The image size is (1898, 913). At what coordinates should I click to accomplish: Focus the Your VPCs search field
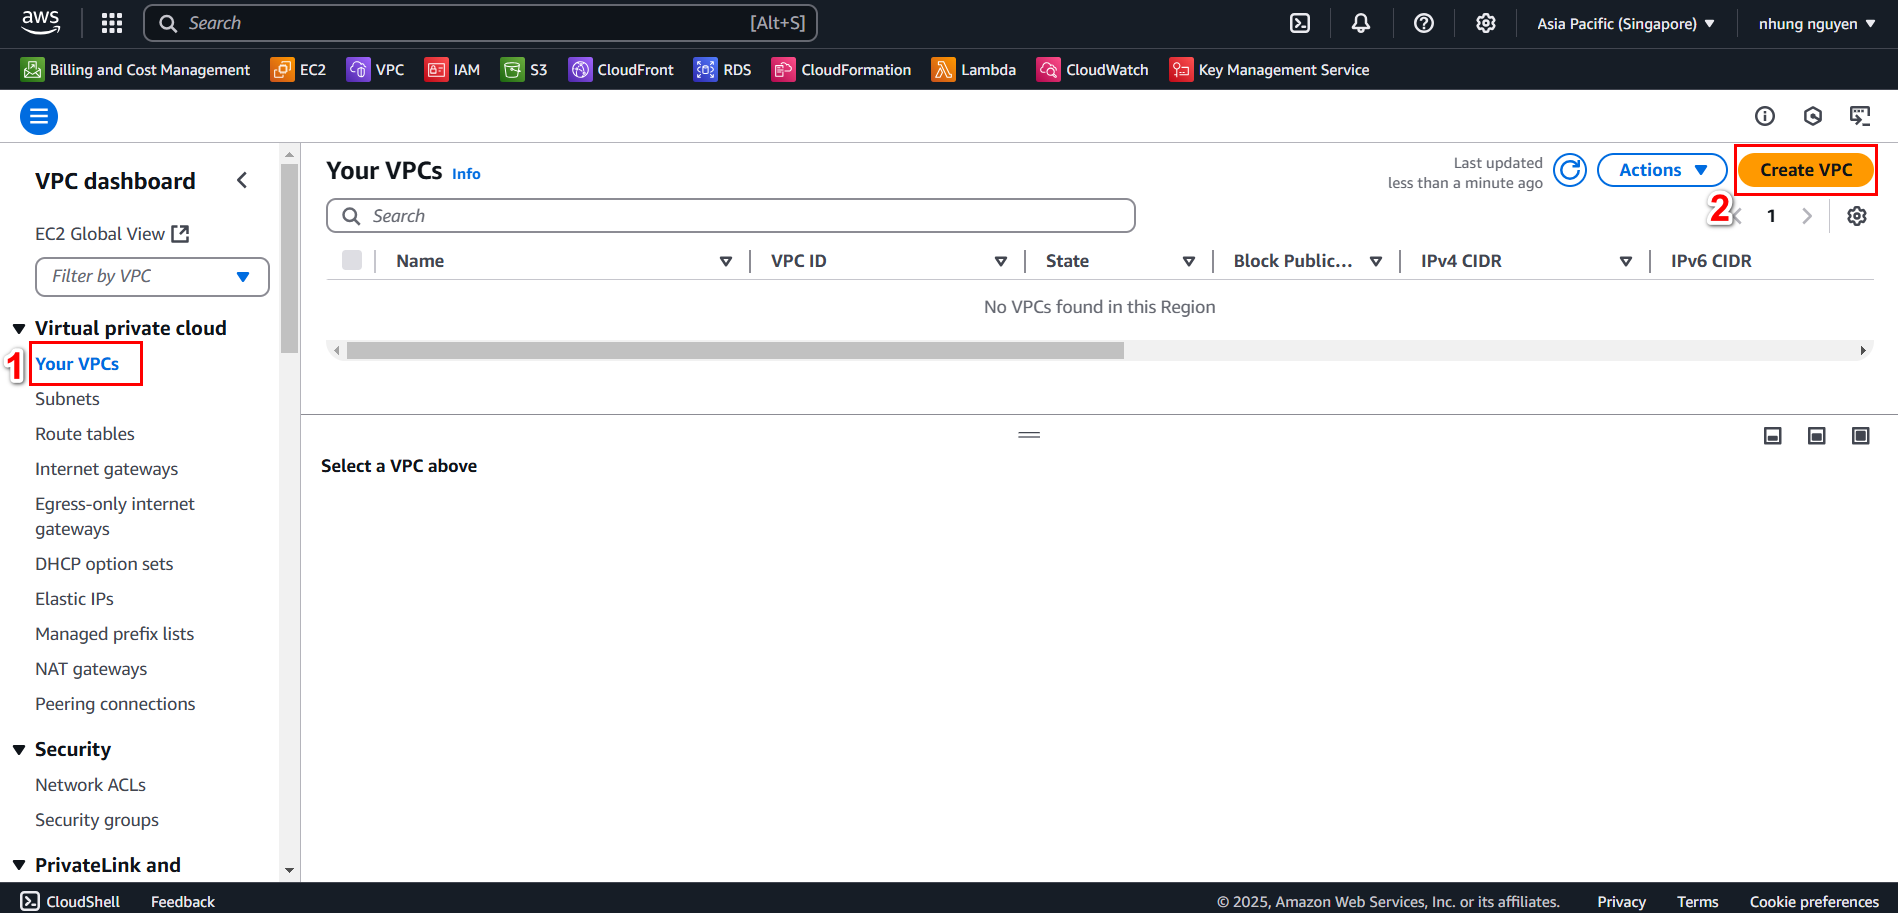pyautogui.click(x=731, y=216)
